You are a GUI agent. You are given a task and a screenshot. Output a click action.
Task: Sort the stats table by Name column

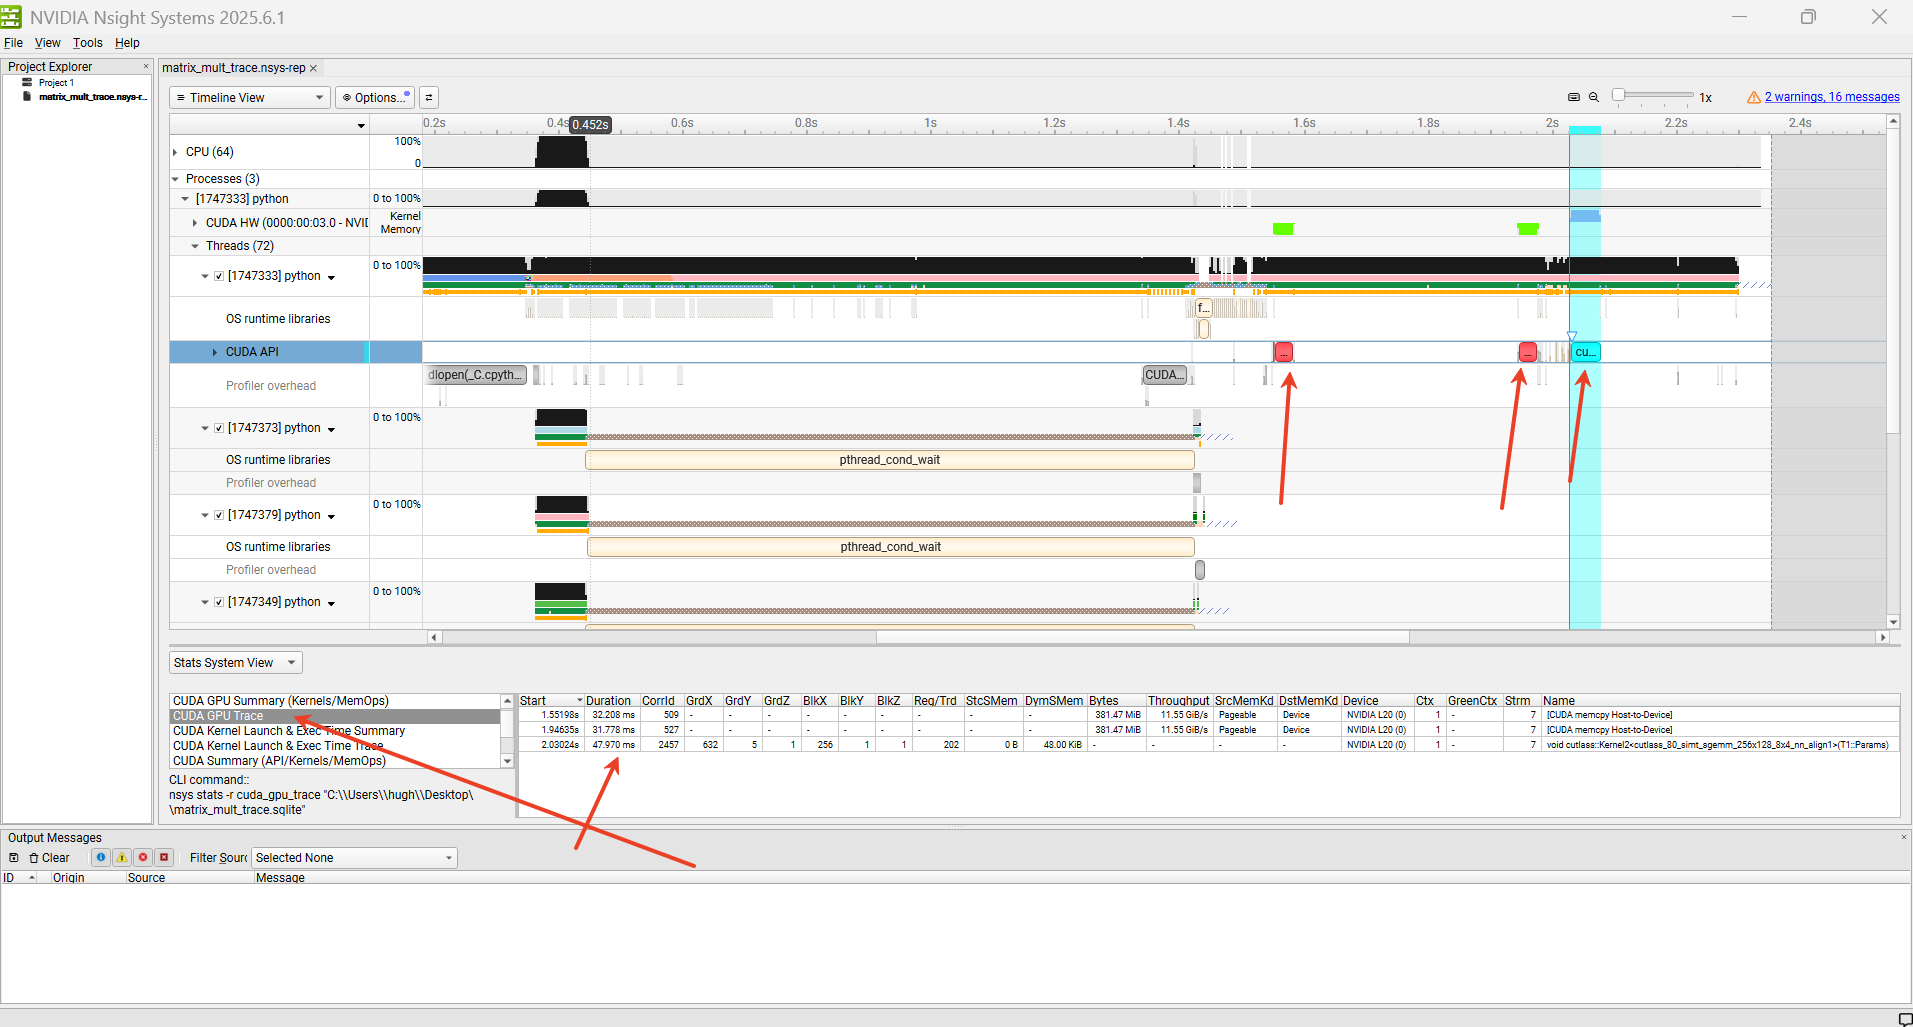[x=1719, y=701]
